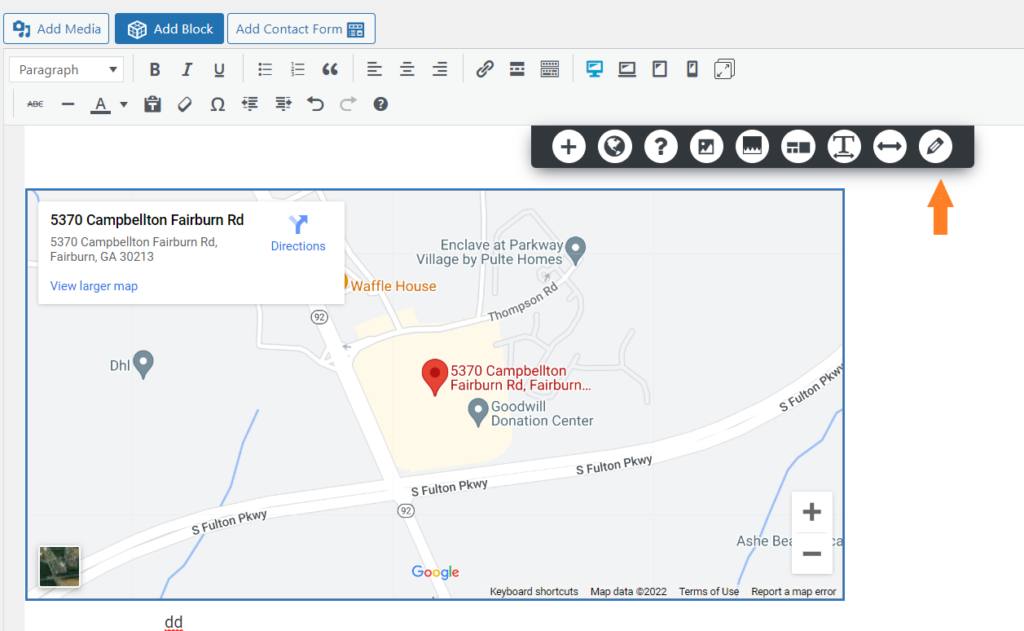
Task: Click the red location pin marker
Action: [434, 377]
